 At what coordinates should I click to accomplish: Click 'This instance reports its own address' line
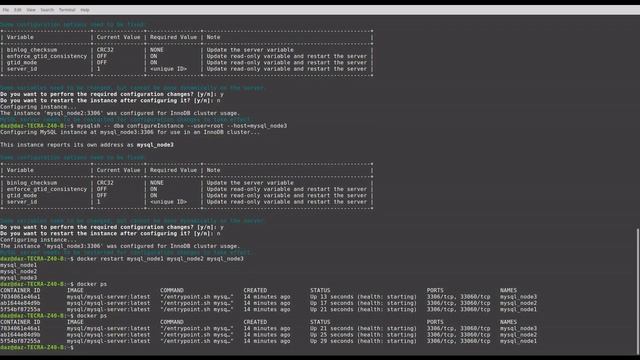tap(87, 145)
